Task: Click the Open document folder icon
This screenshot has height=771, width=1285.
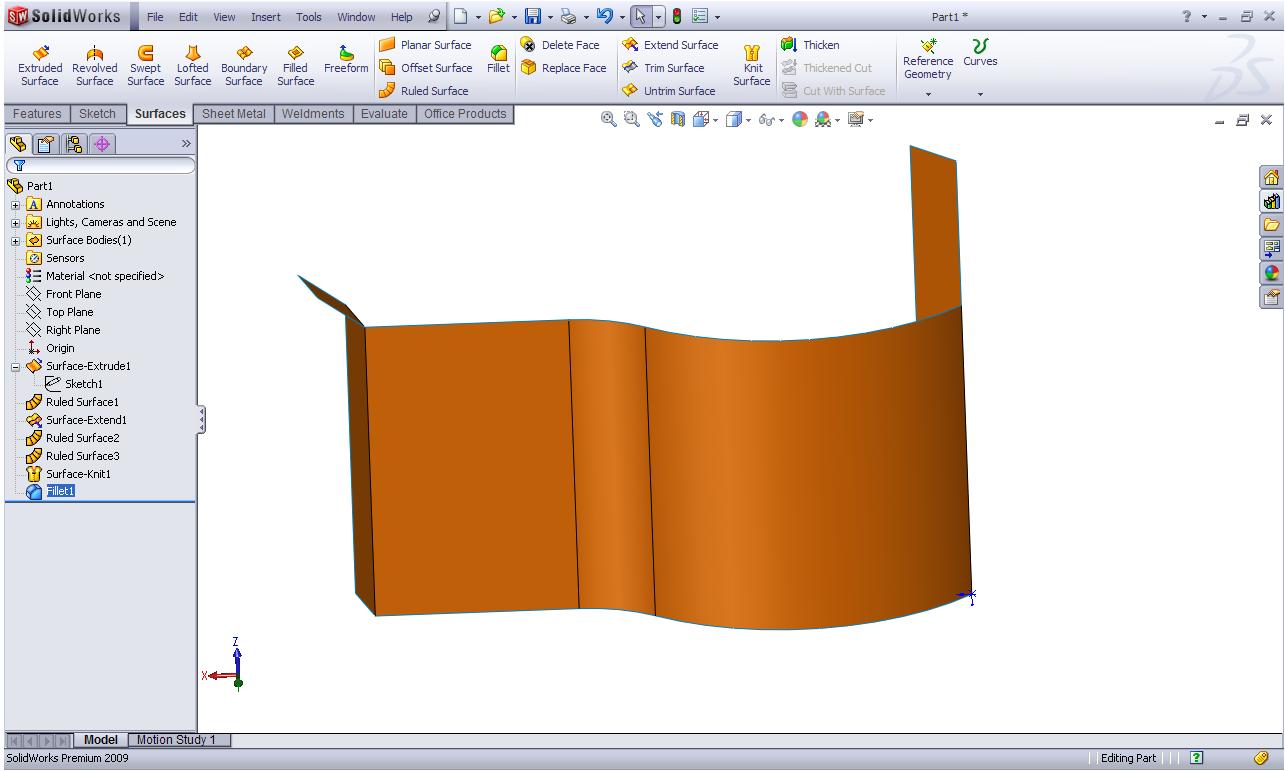Action: pos(497,16)
